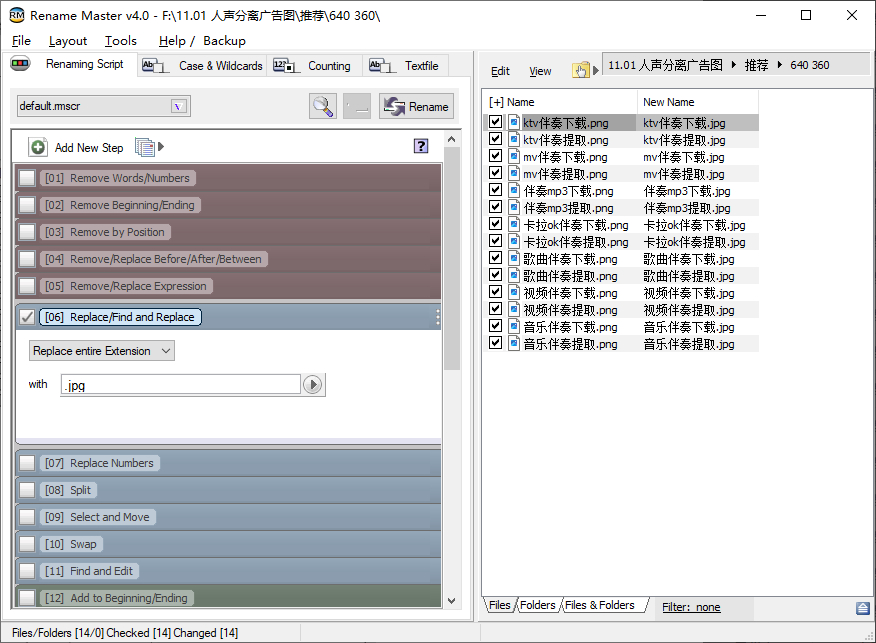Open the Tools menu
Image resolution: width=876 pixels, height=643 pixels.
pyautogui.click(x=120, y=41)
